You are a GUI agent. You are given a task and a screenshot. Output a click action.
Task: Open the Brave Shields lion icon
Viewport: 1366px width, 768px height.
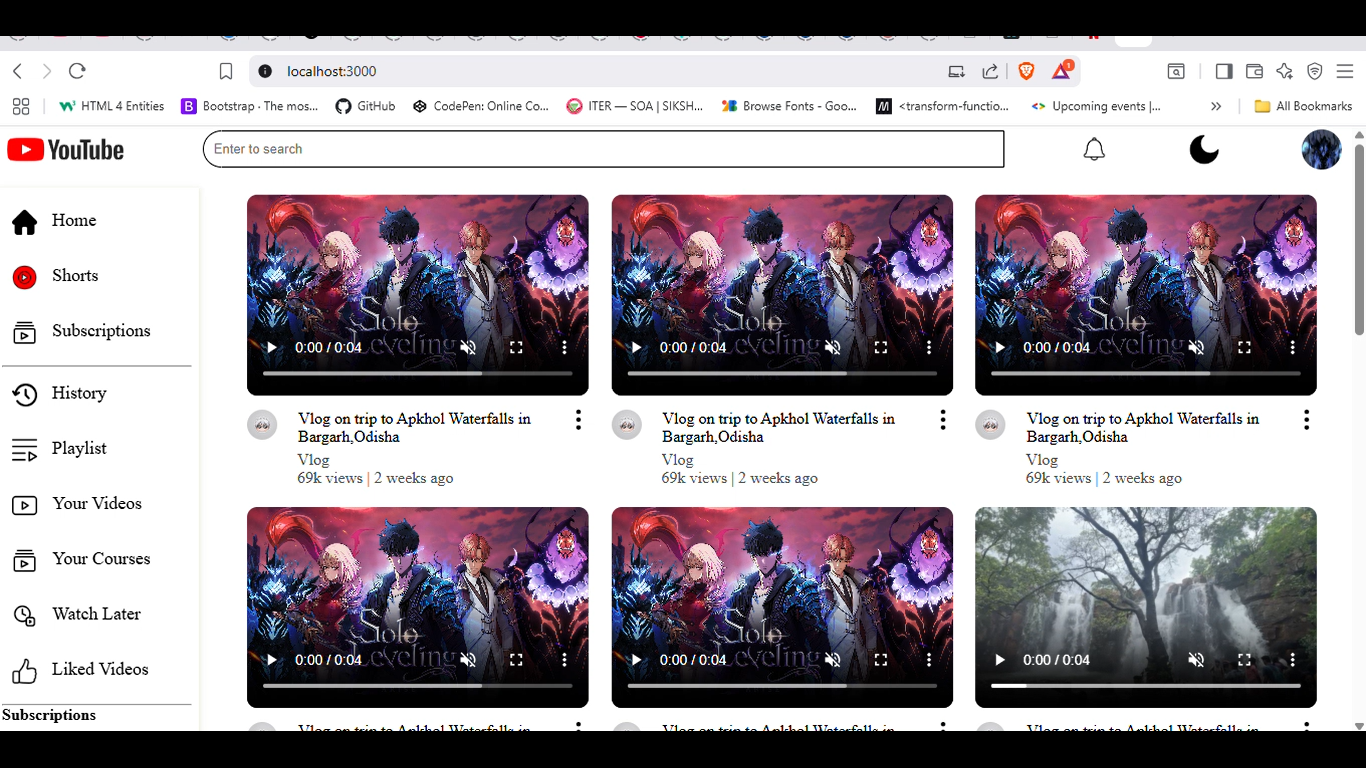coord(1026,71)
